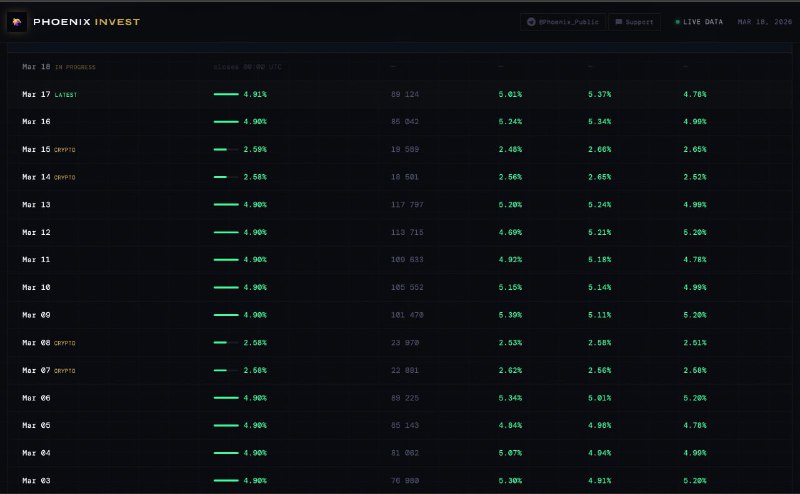Click the 2.62% cell in Mar 07 row
Image resolution: width=800 pixels, height=494 pixels.
pyautogui.click(x=510, y=370)
